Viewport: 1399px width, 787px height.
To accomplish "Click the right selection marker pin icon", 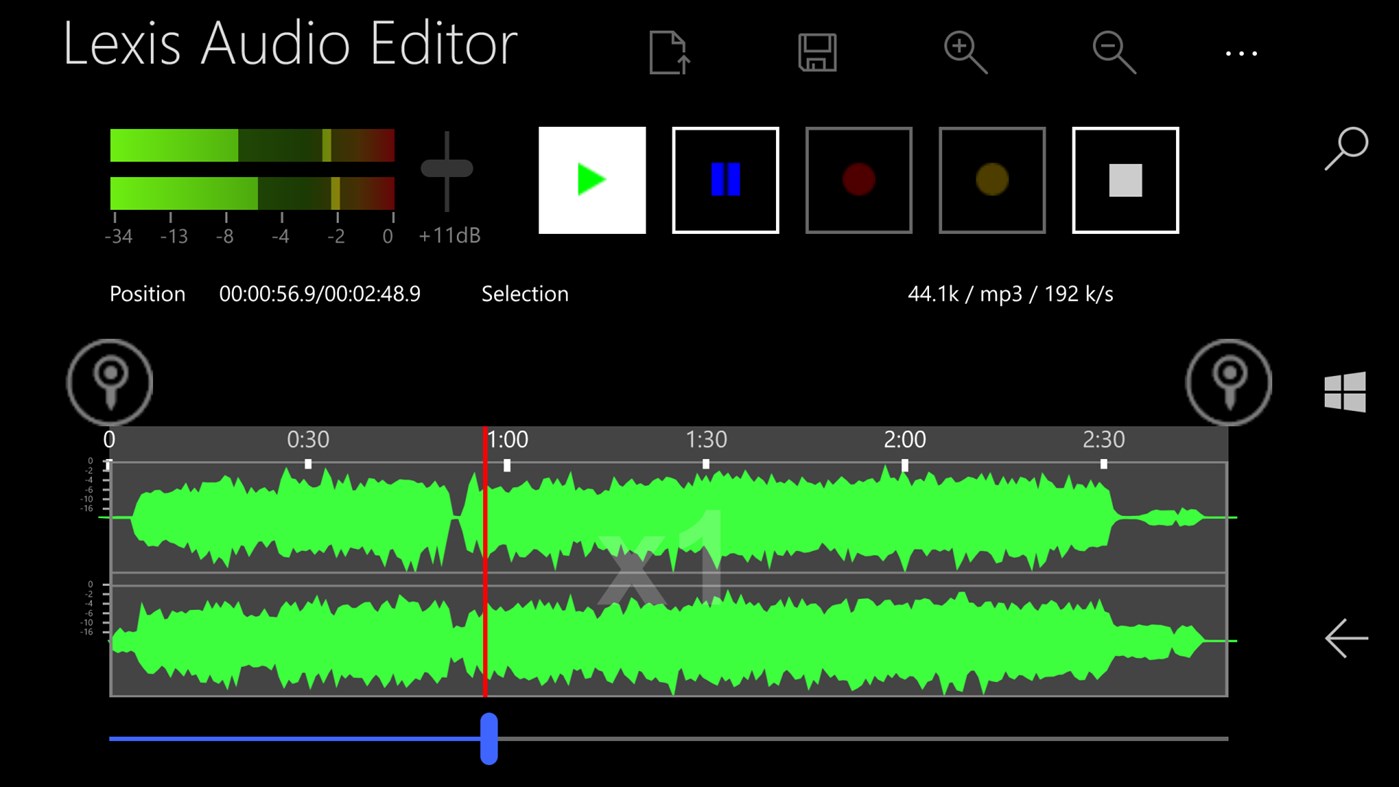I will tap(1228, 382).
